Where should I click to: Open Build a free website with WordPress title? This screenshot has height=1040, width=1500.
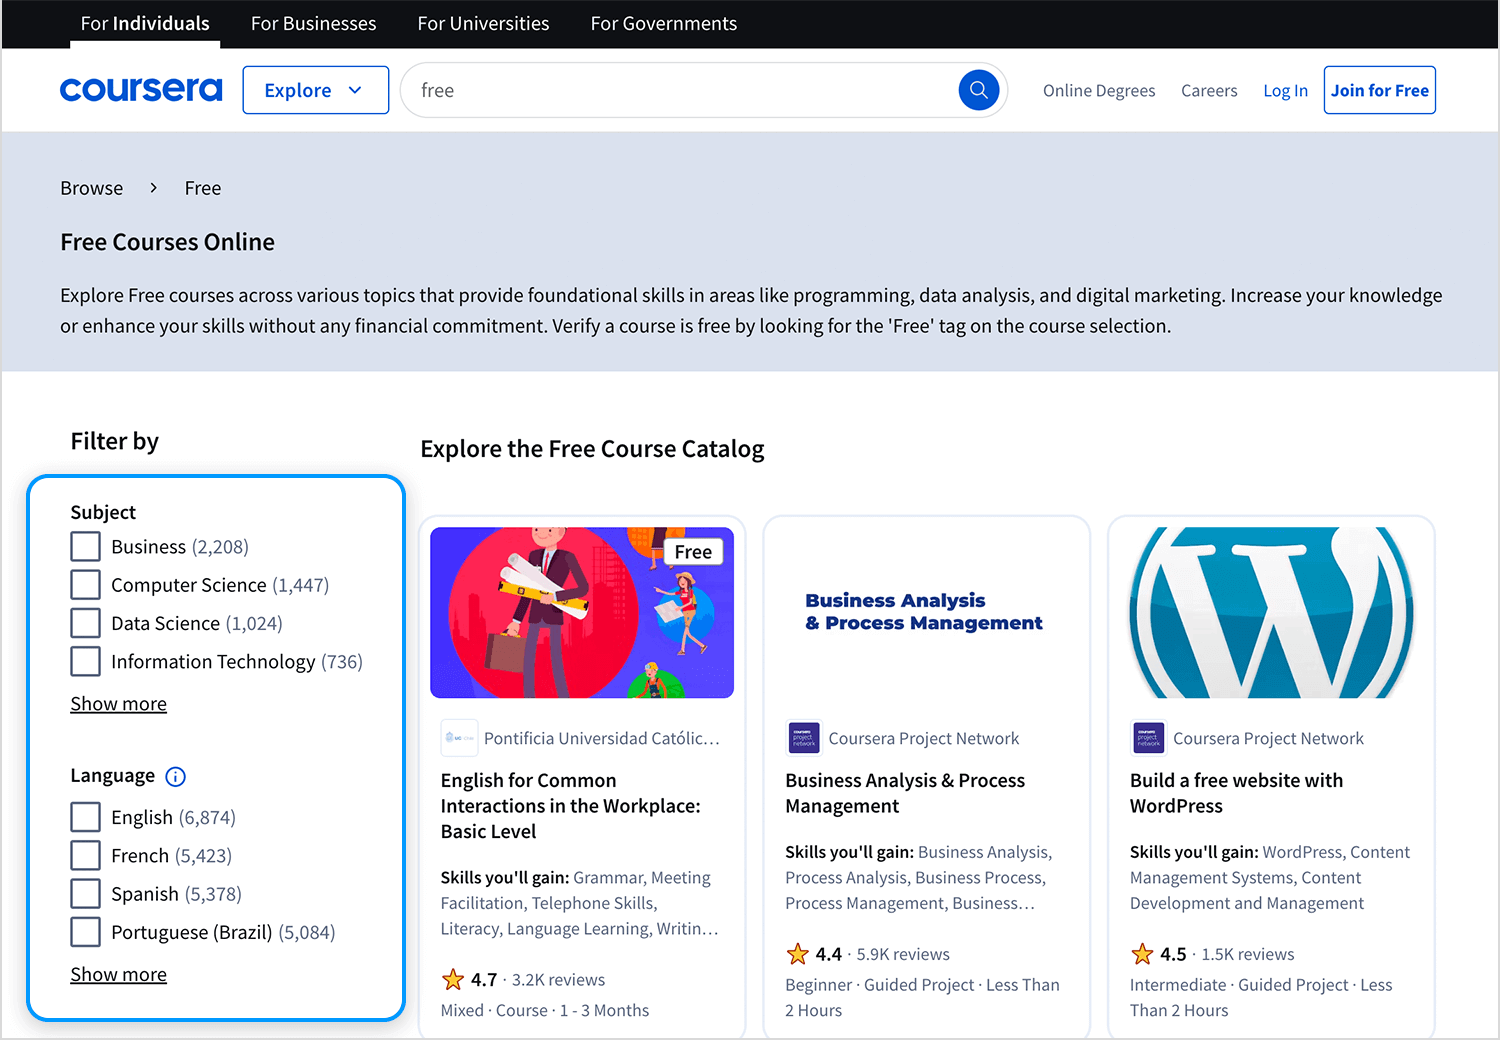pyautogui.click(x=1237, y=793)
